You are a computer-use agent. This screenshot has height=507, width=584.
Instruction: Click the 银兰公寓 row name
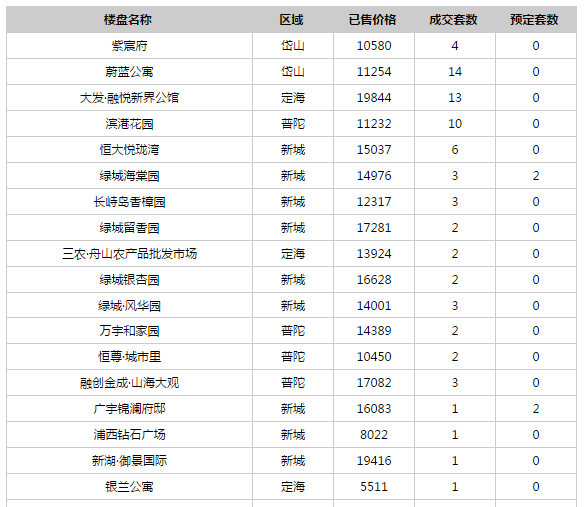pos(129,487)
